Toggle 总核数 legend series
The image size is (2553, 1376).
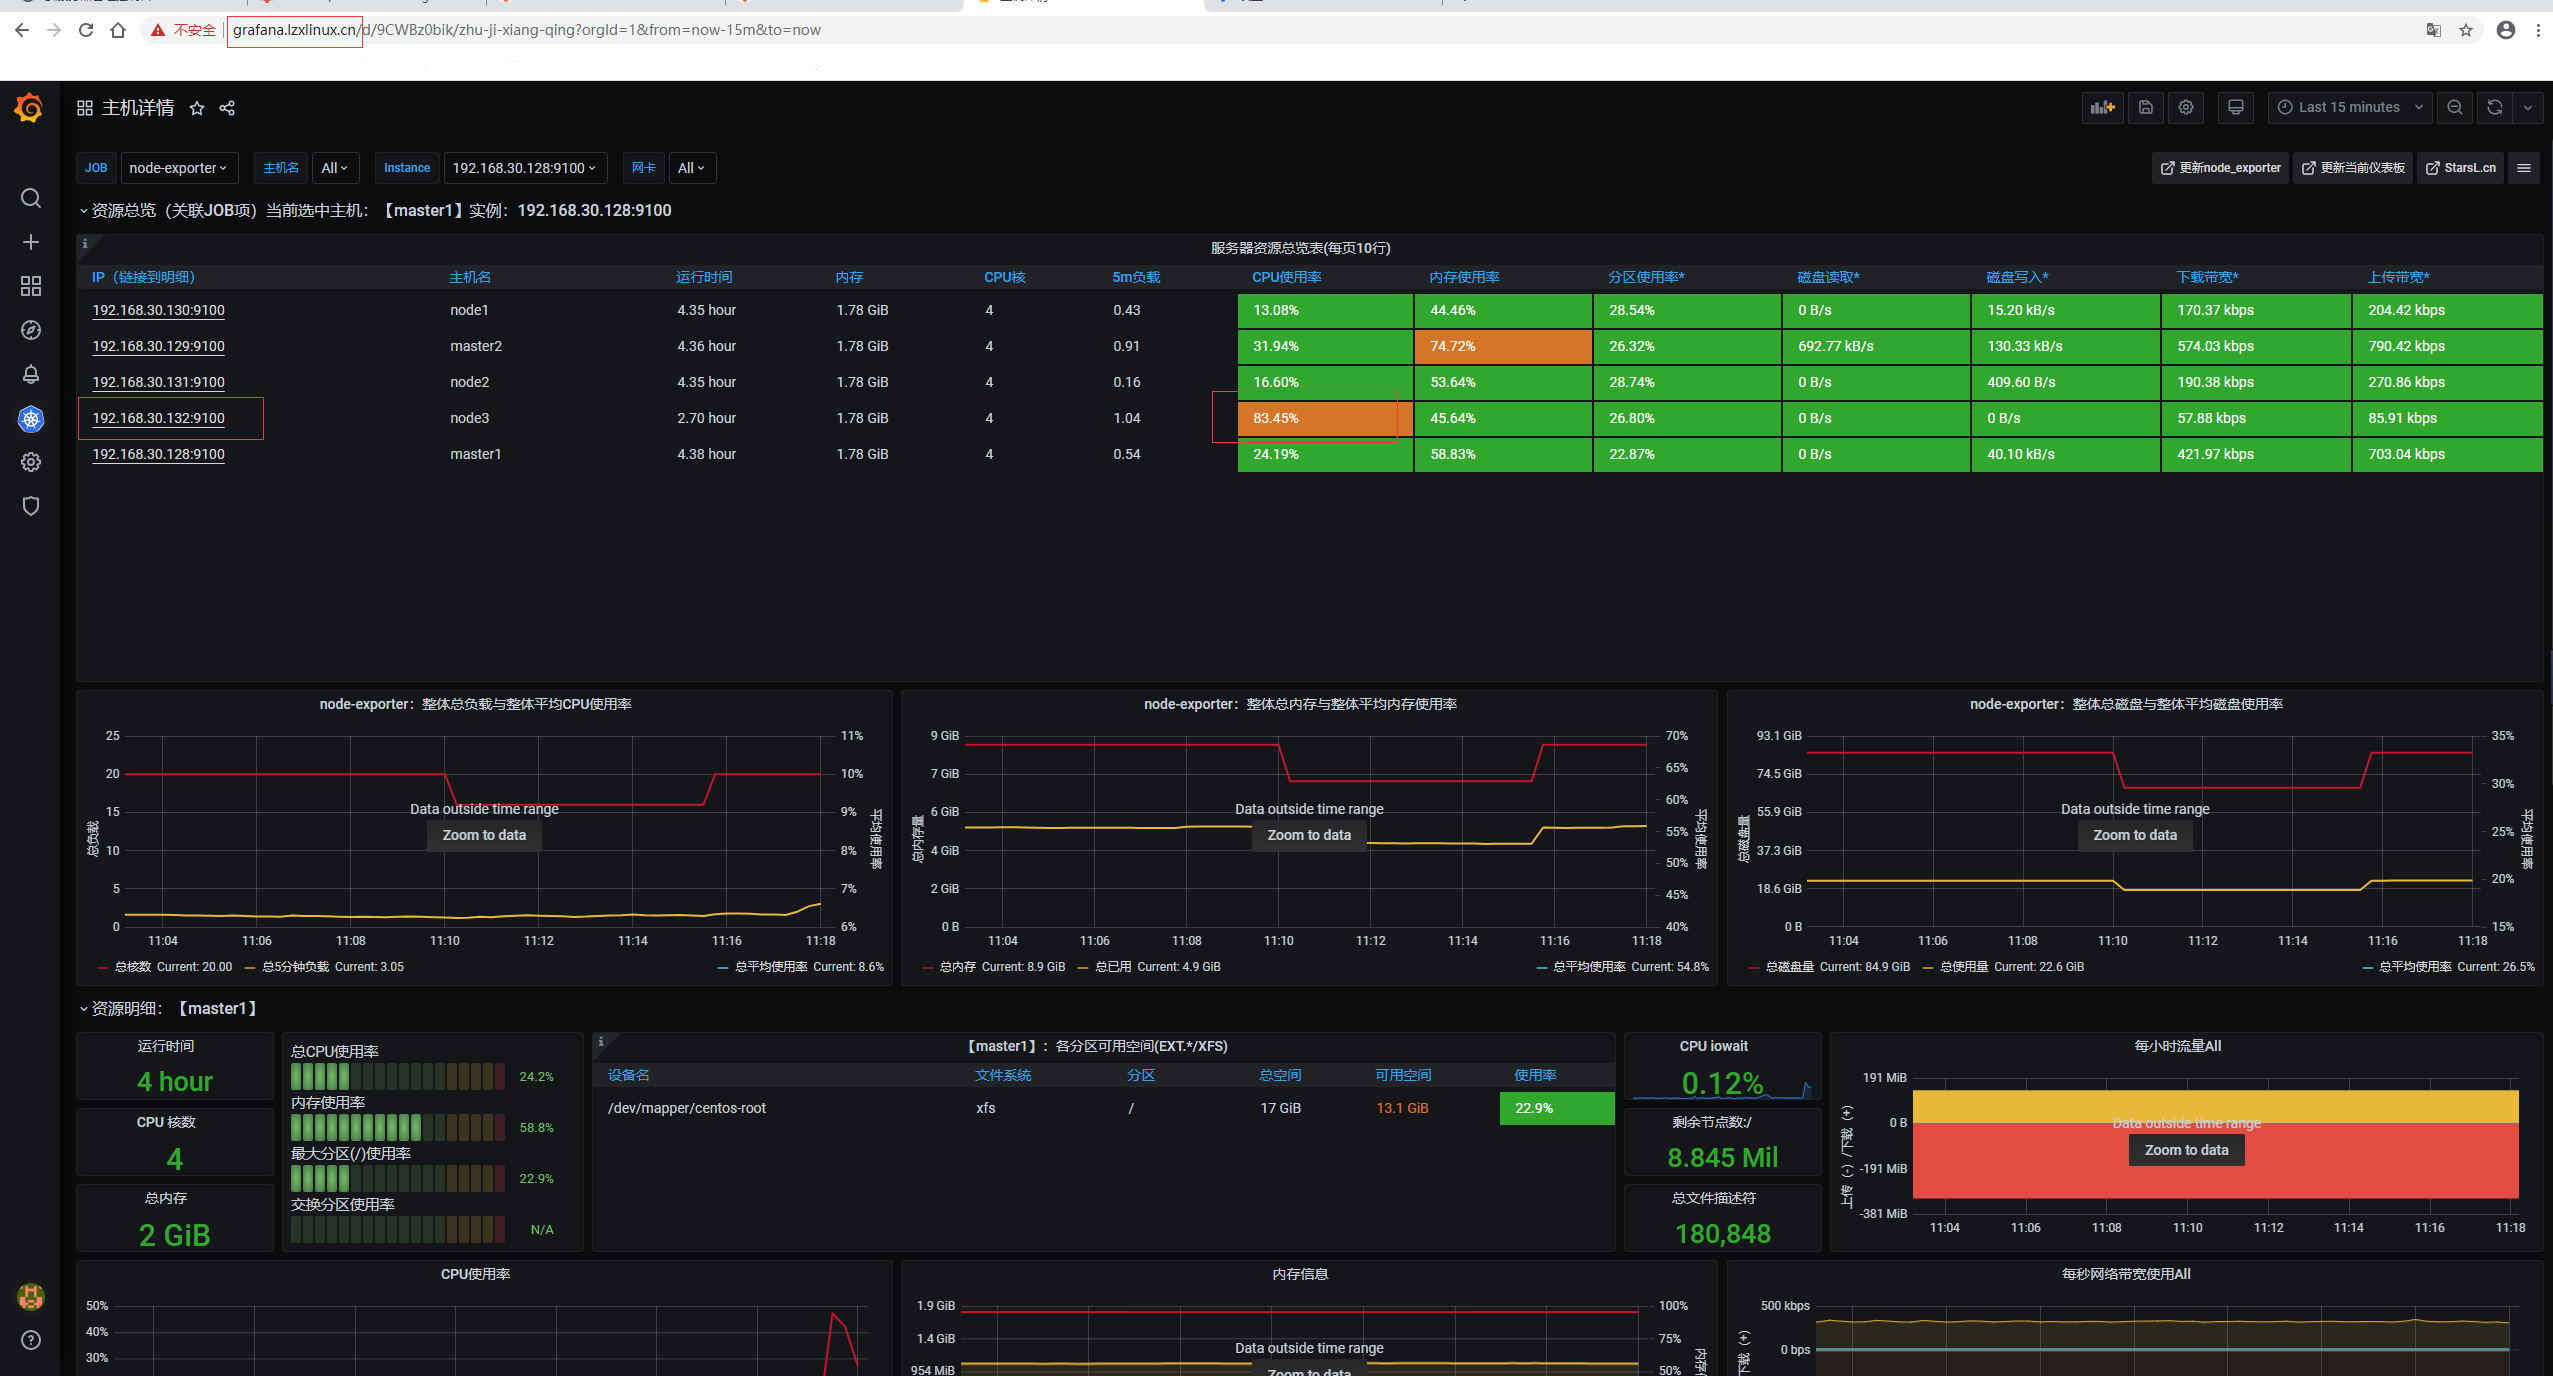(133, 967)
